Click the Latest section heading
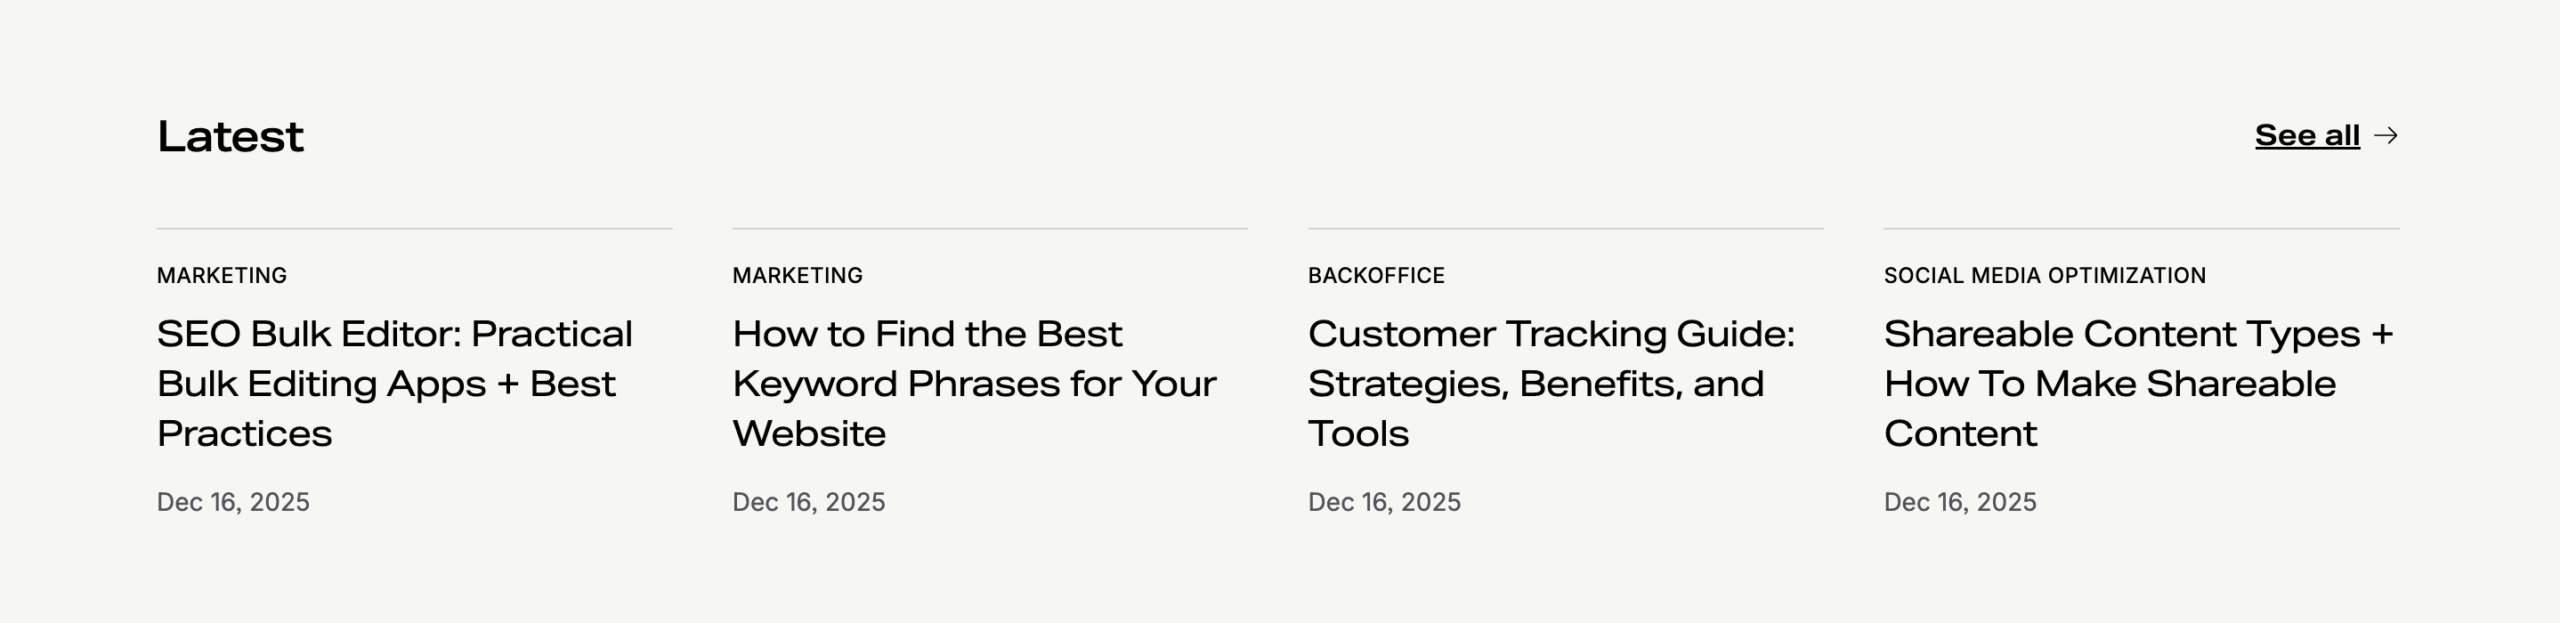 tap(230, 137)
